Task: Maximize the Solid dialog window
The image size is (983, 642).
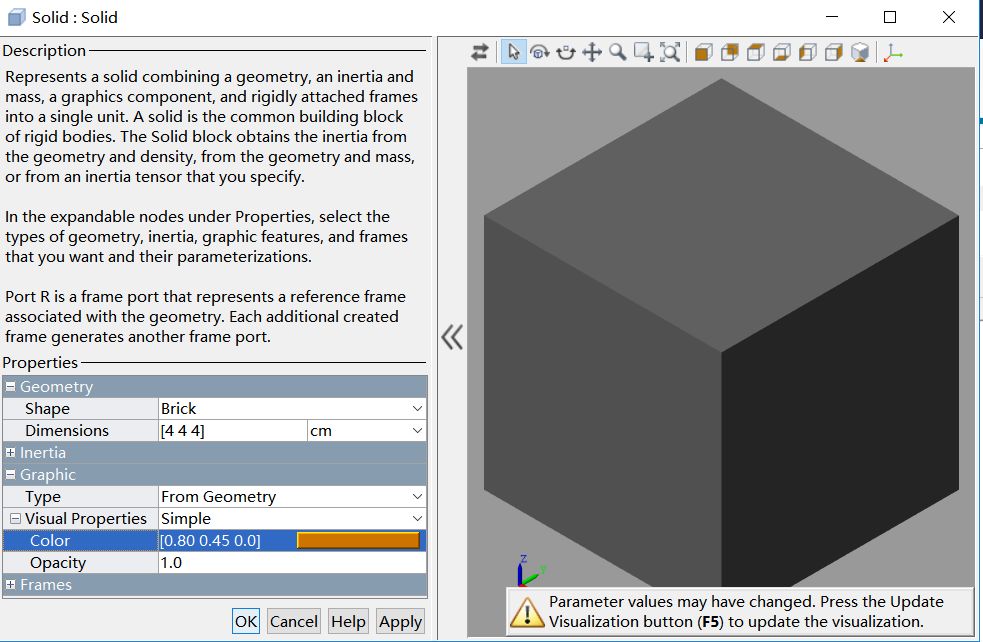Action: click(890, 18)
